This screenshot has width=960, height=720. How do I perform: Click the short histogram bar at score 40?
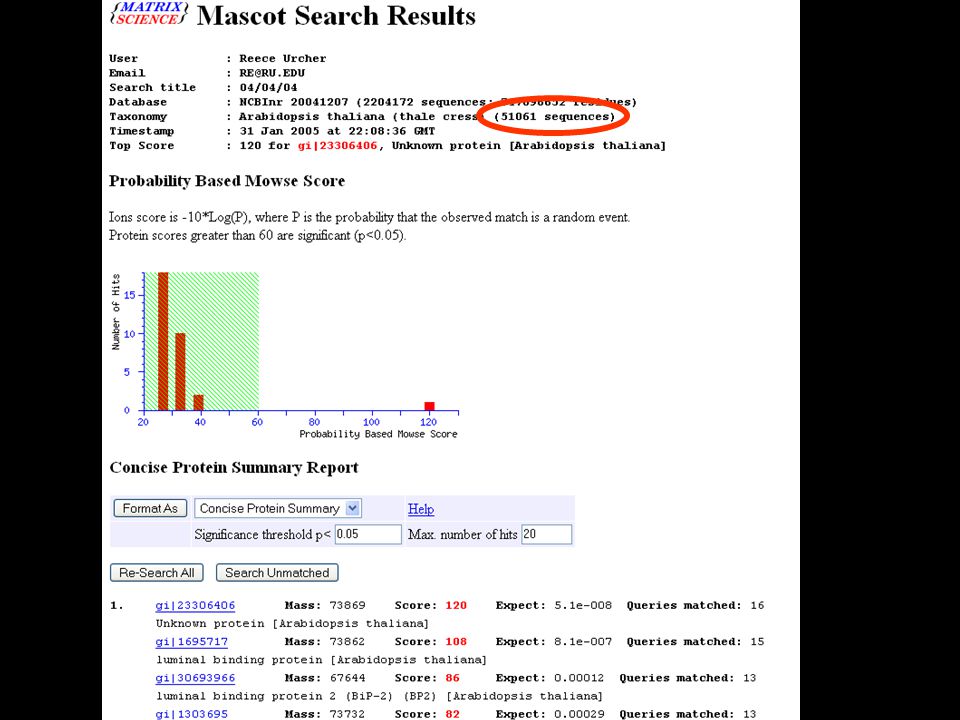click(x=198, y=402)
